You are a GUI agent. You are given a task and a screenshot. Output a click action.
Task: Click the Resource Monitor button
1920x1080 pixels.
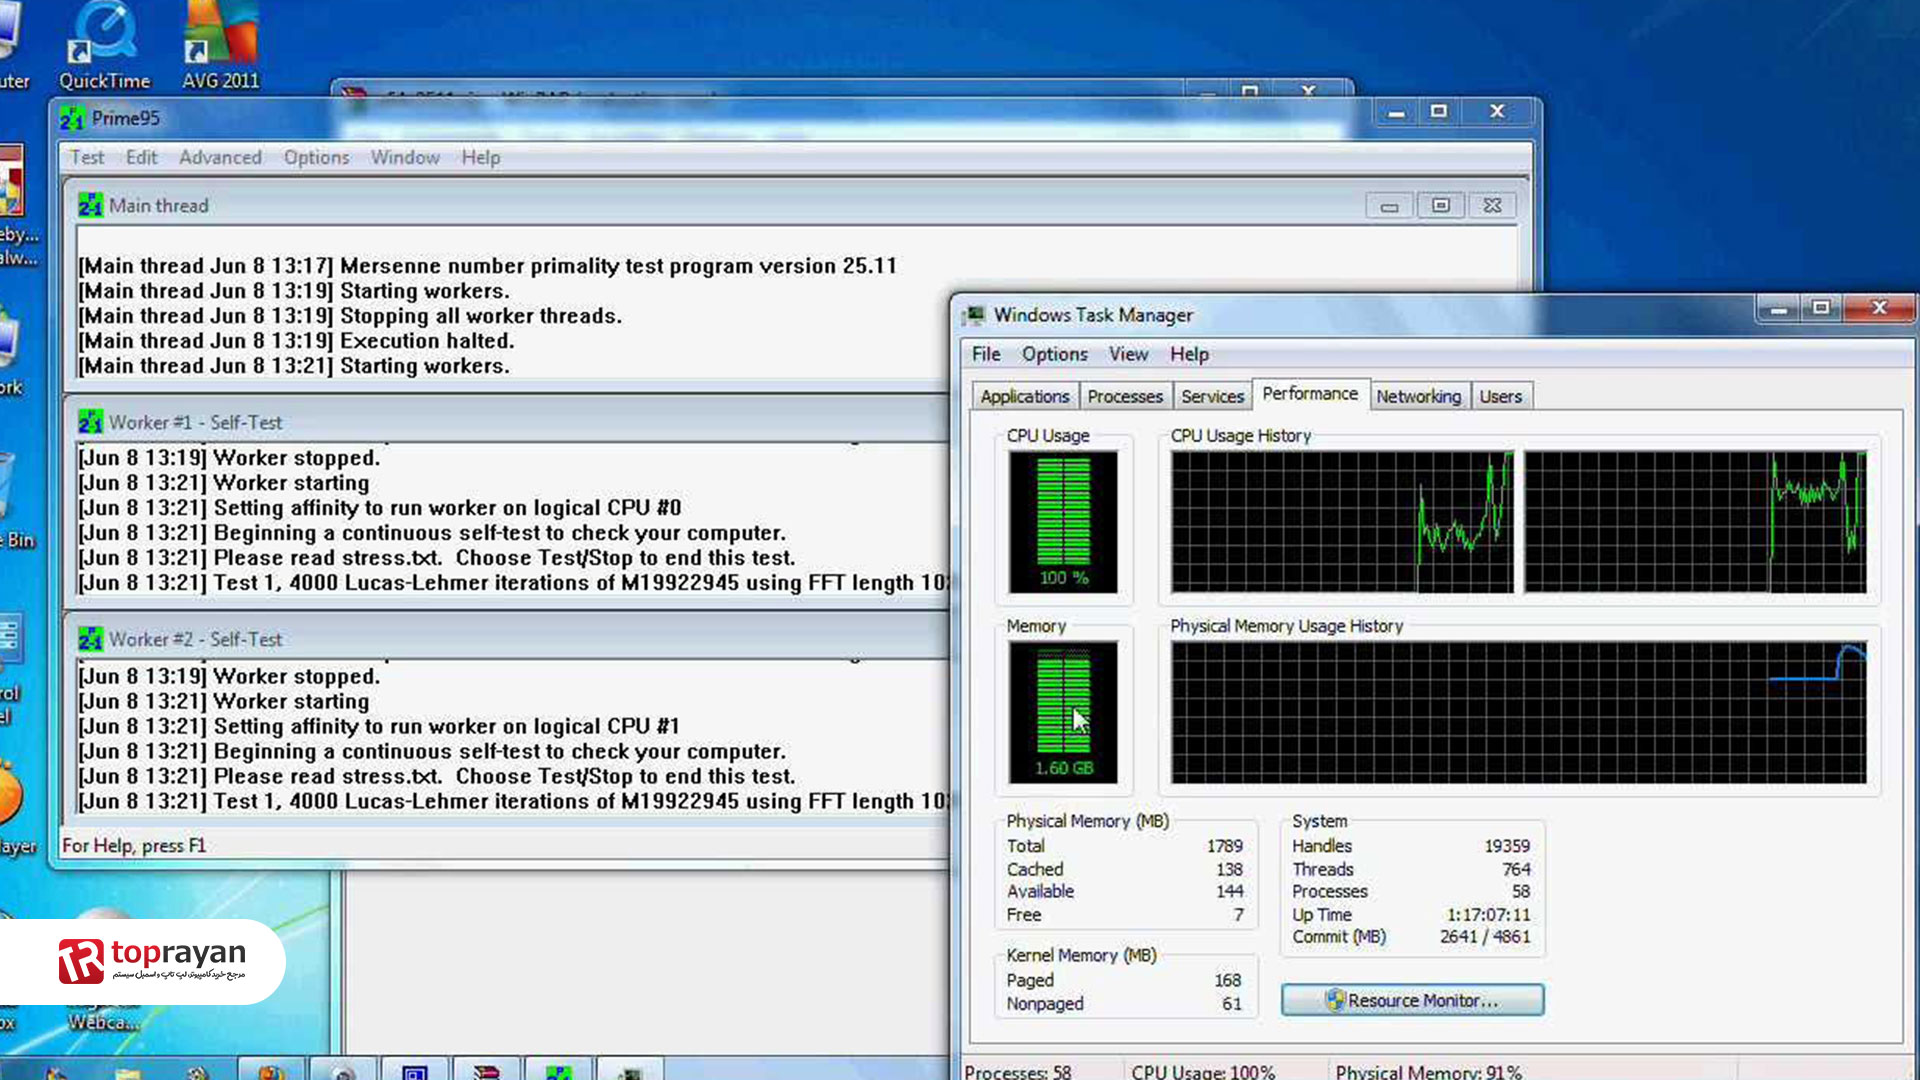(x=1412, y=1000)
